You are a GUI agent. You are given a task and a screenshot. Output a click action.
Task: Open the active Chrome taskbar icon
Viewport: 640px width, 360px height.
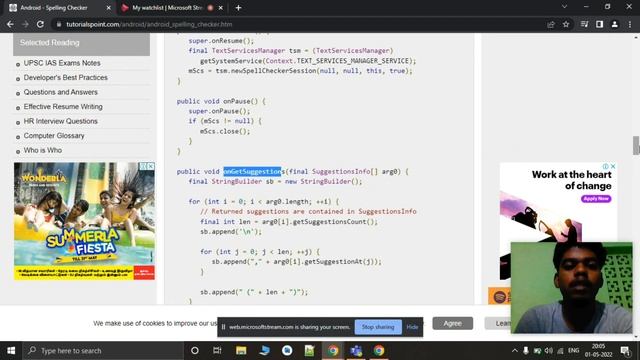click(333, 351)
